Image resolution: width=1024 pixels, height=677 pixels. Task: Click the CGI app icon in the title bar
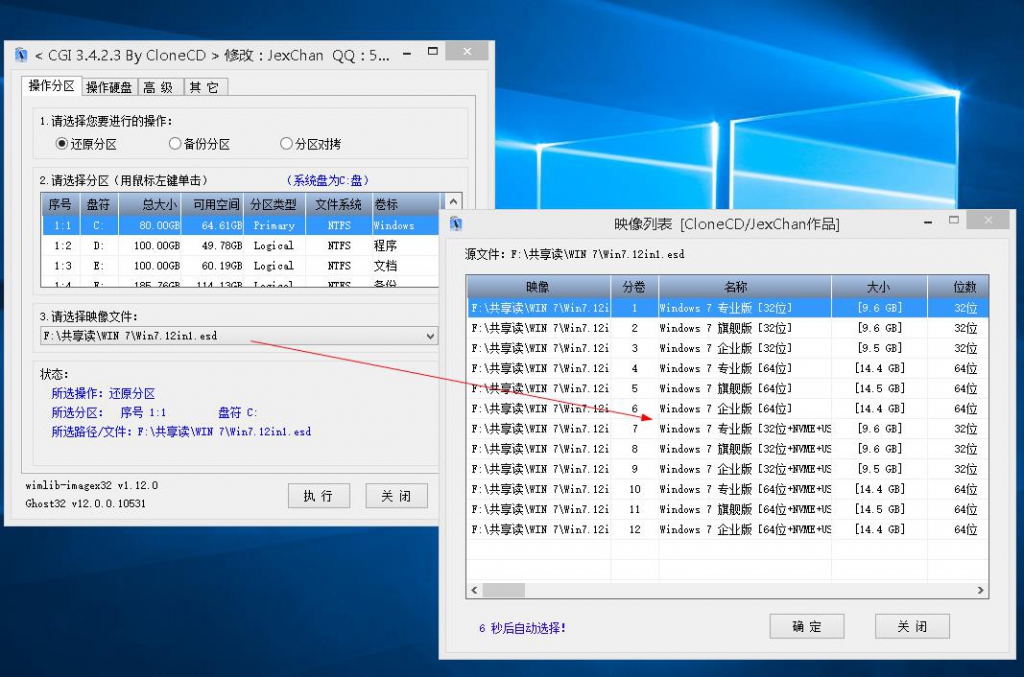pos(21,55)
